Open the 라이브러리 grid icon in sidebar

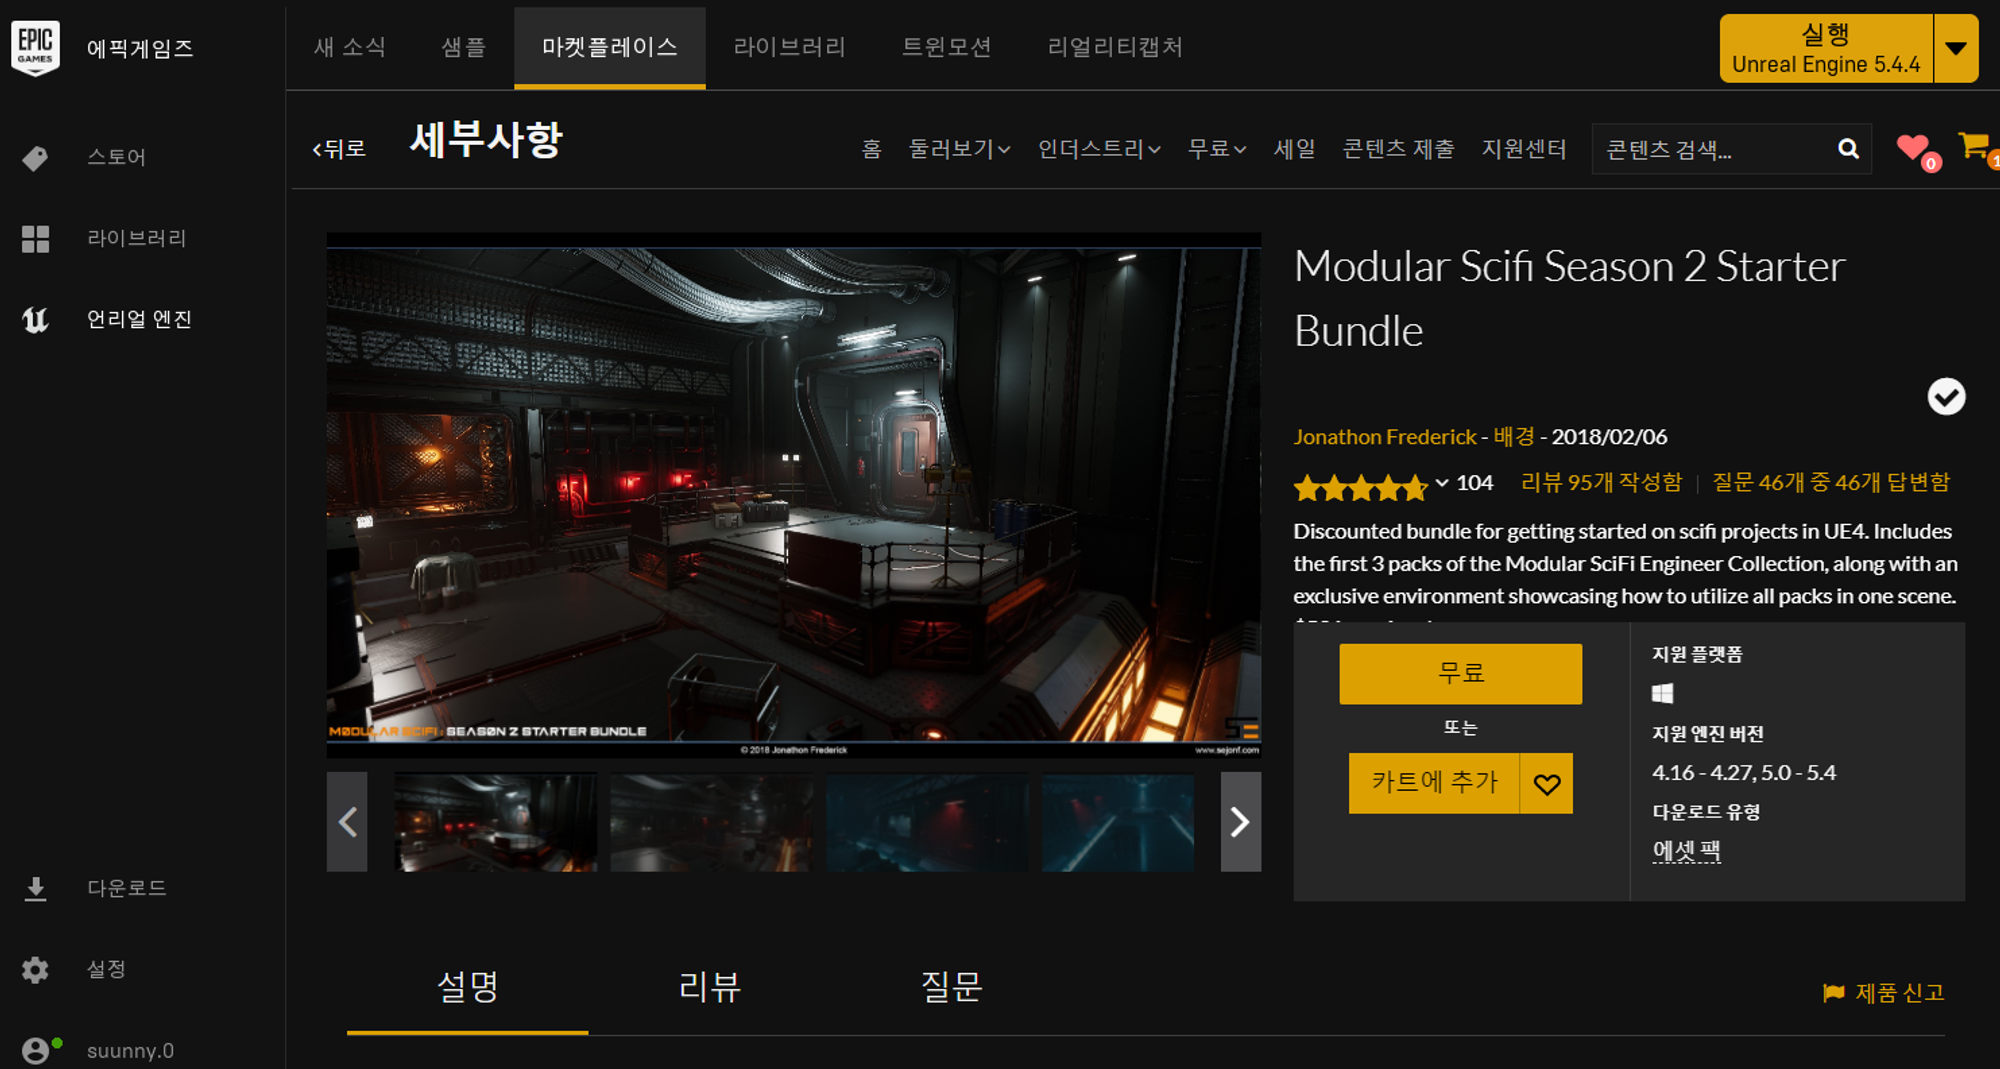point(35,239)
